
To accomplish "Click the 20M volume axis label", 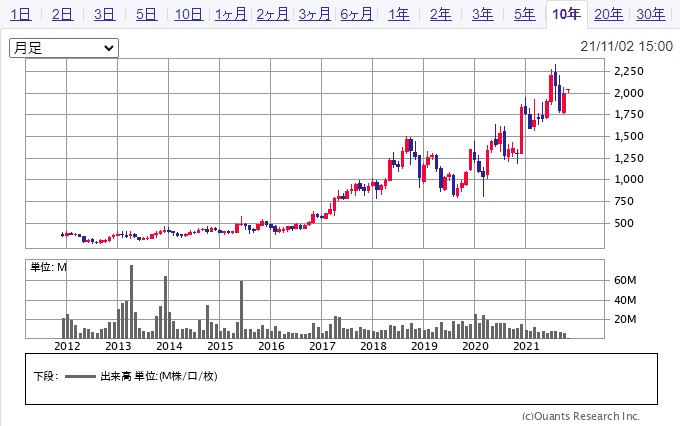I will click(625, 319).
